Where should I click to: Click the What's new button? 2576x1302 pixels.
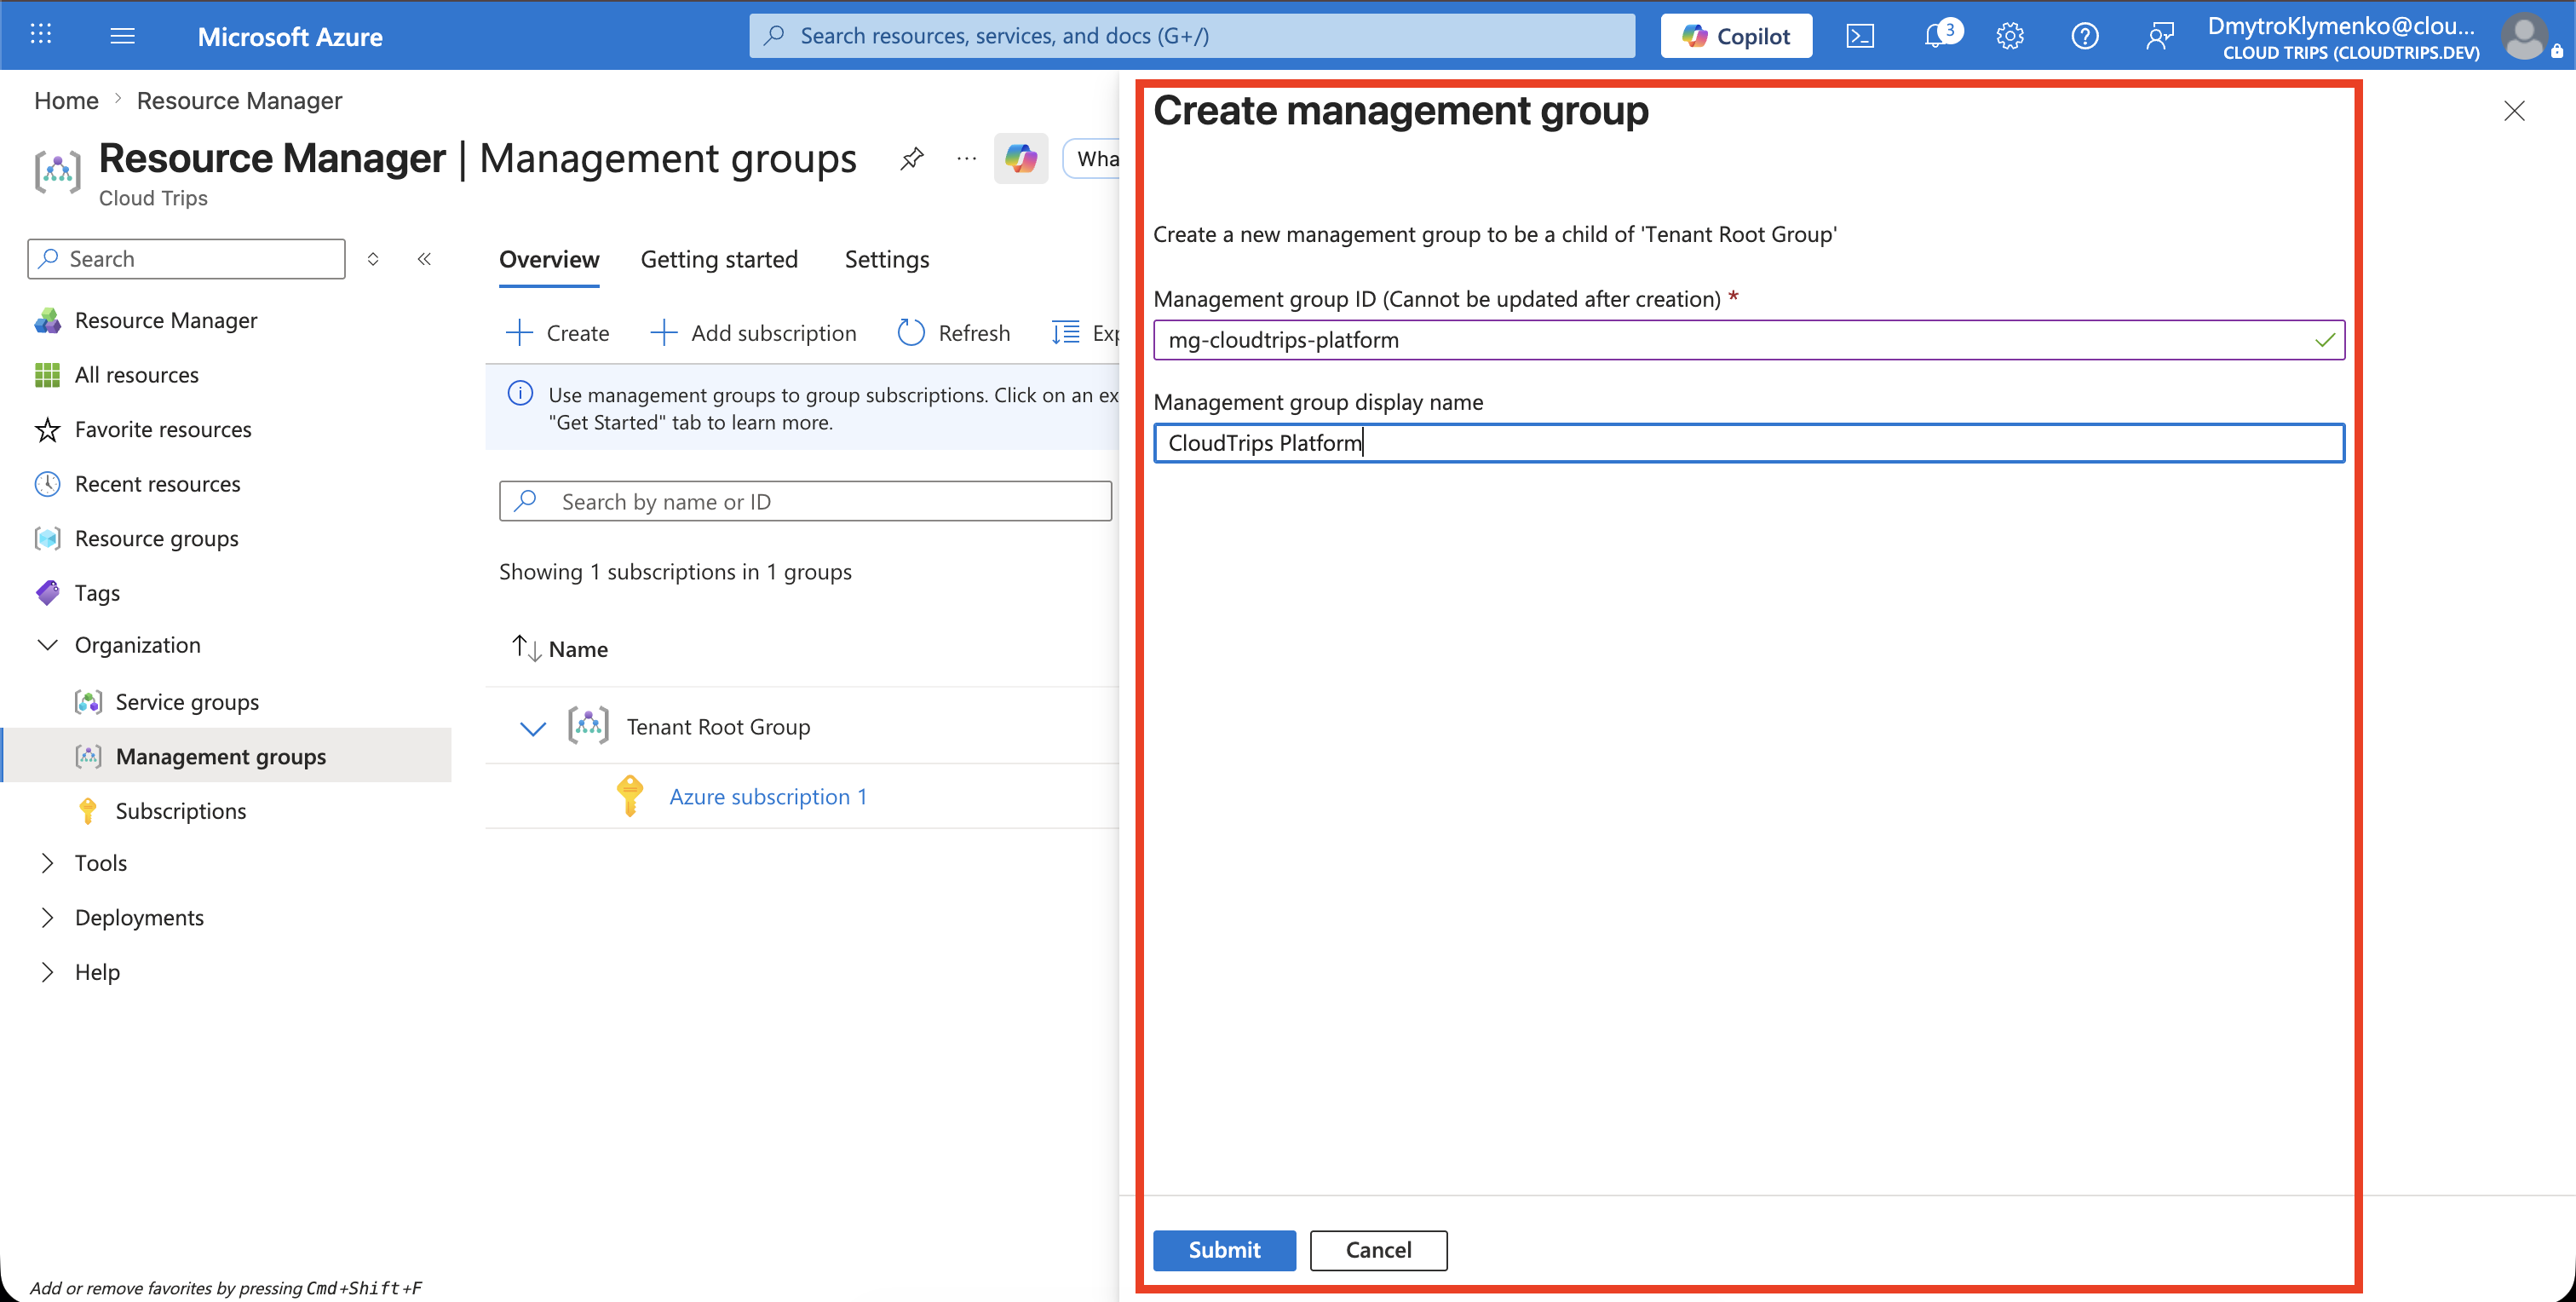(x=1092, y=159)
